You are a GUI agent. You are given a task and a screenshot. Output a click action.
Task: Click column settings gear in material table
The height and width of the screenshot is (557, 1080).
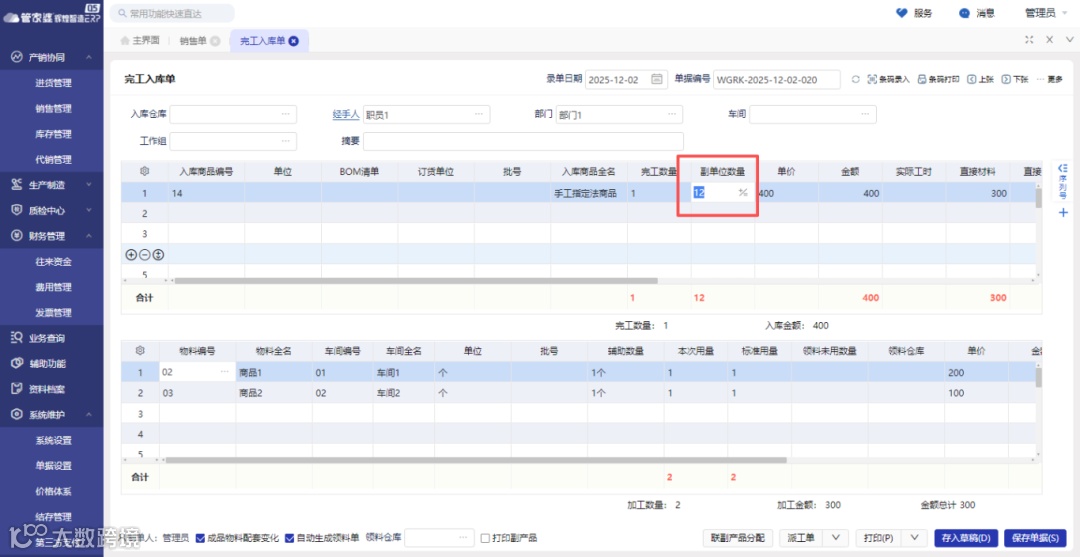pyautogui.click(x=140, y=350)
